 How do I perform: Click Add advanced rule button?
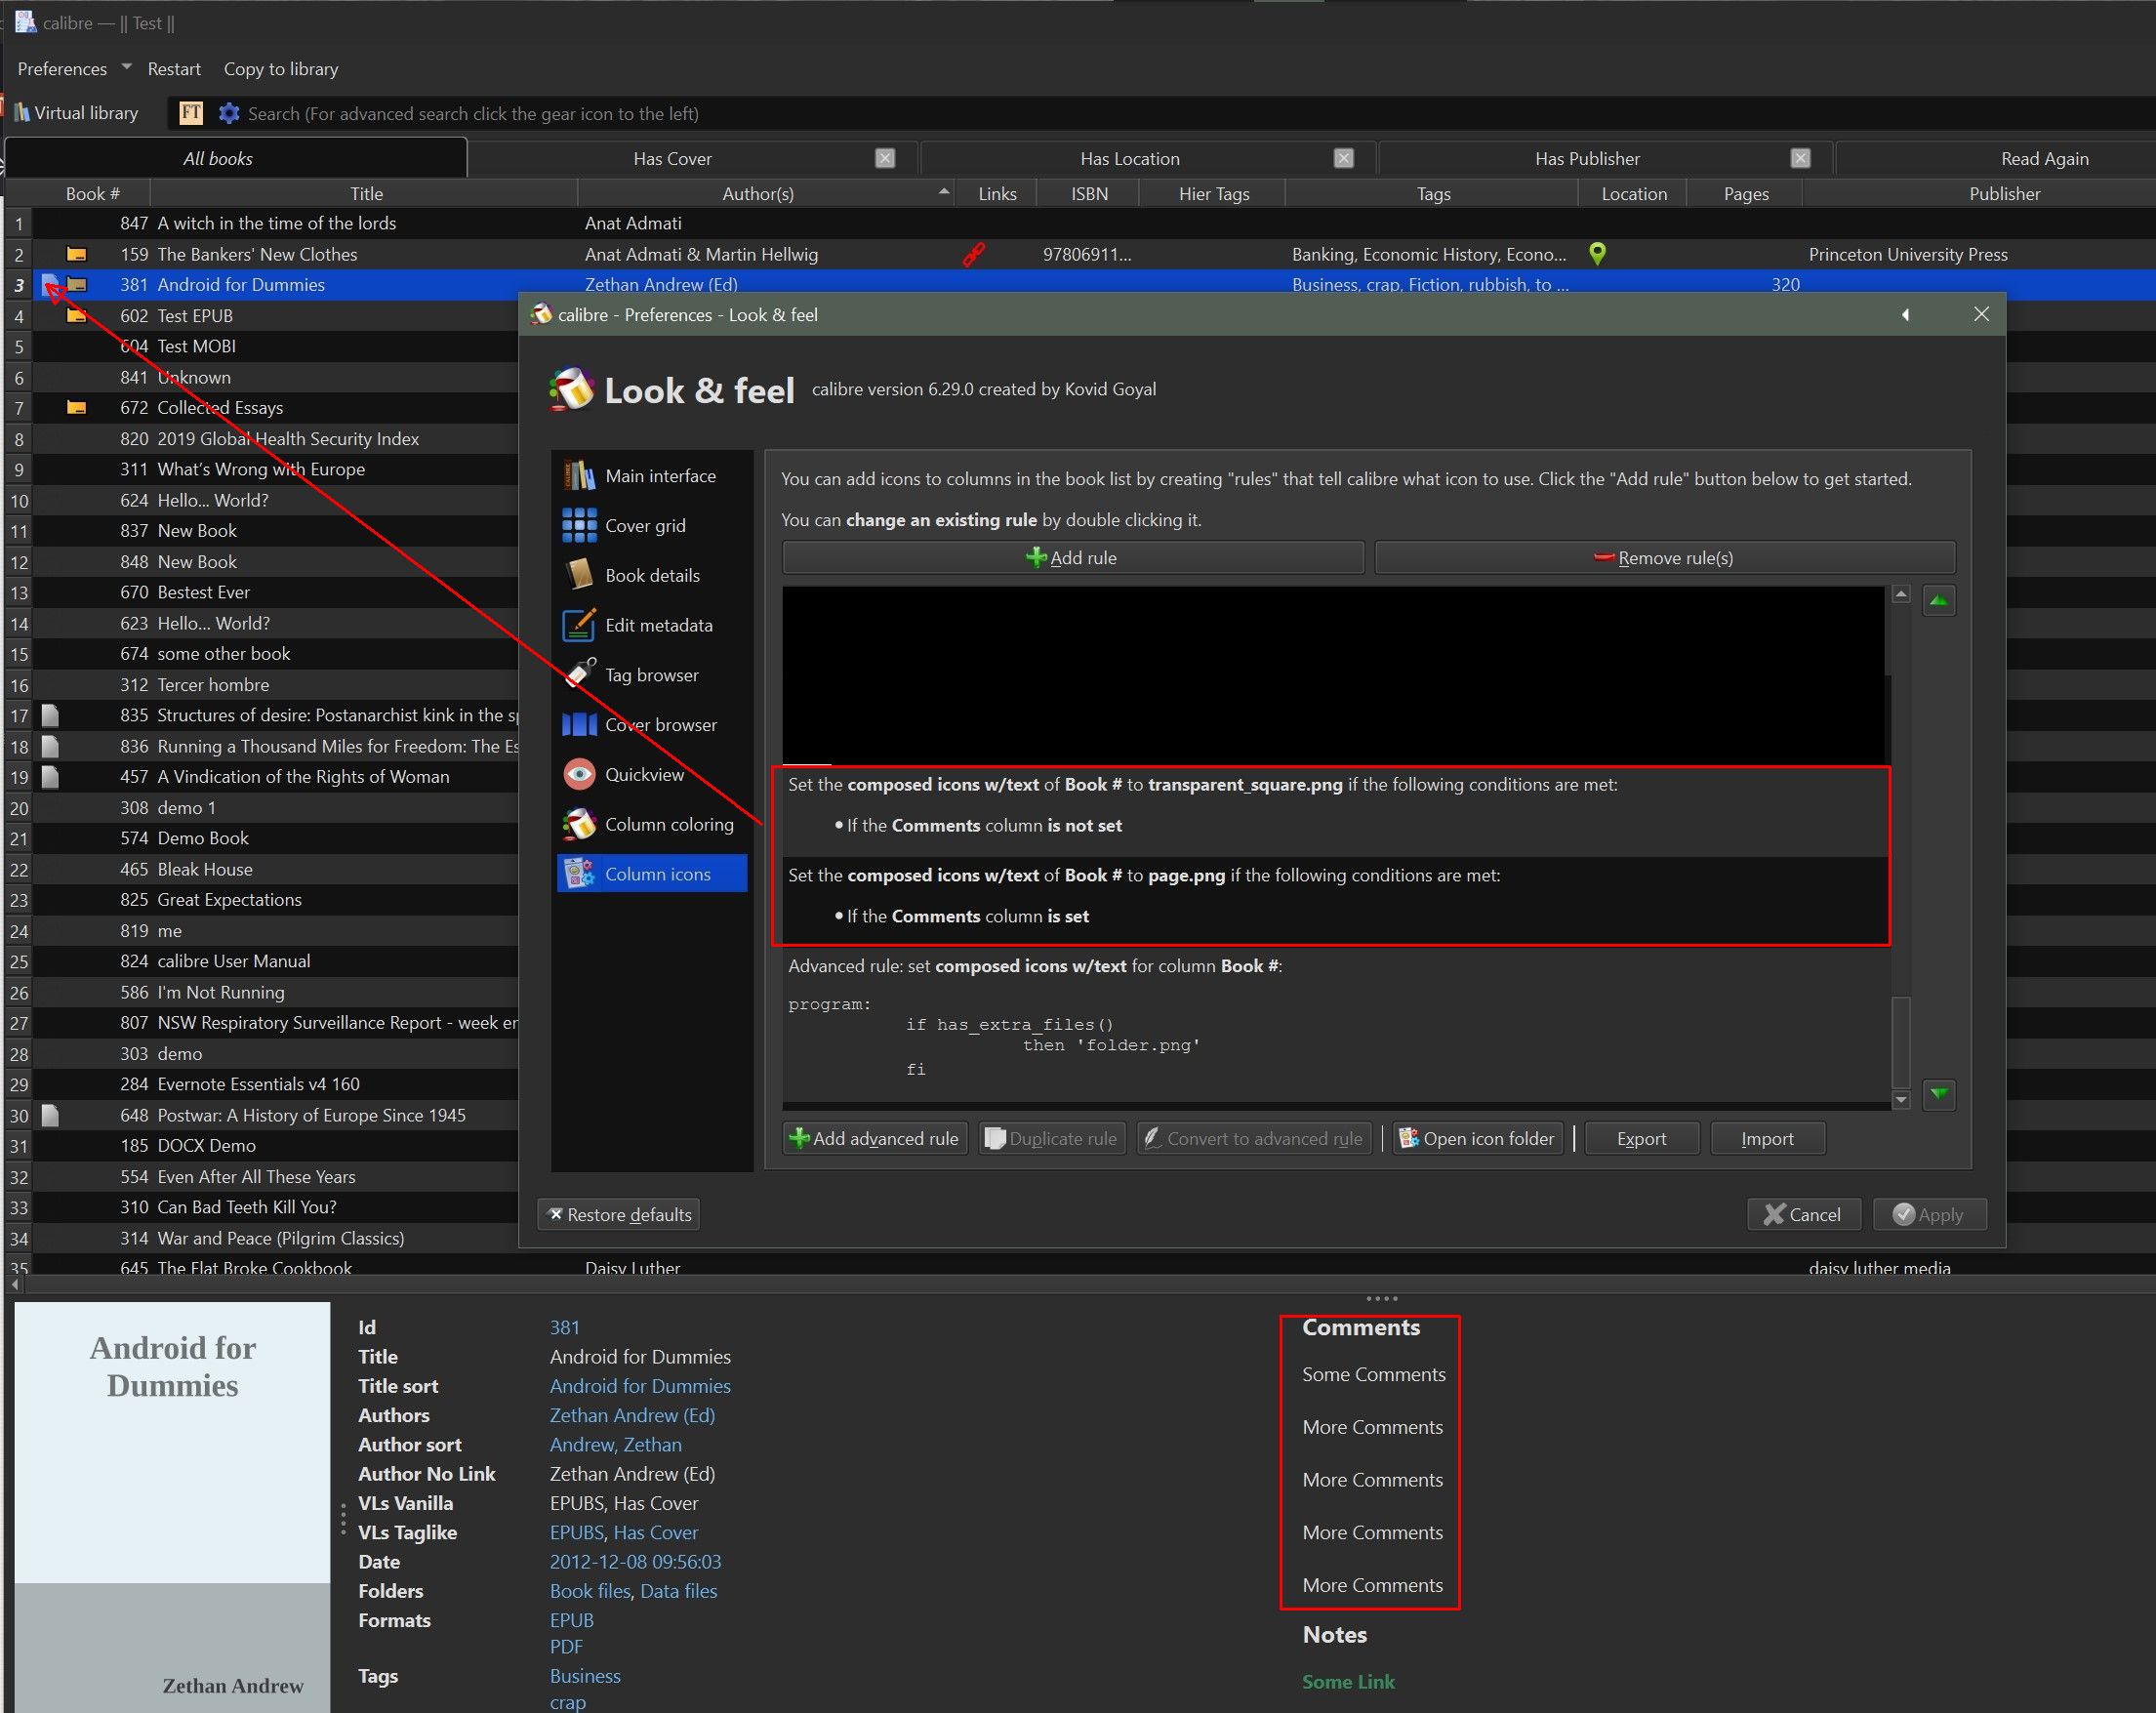[x=875, y=1138]
